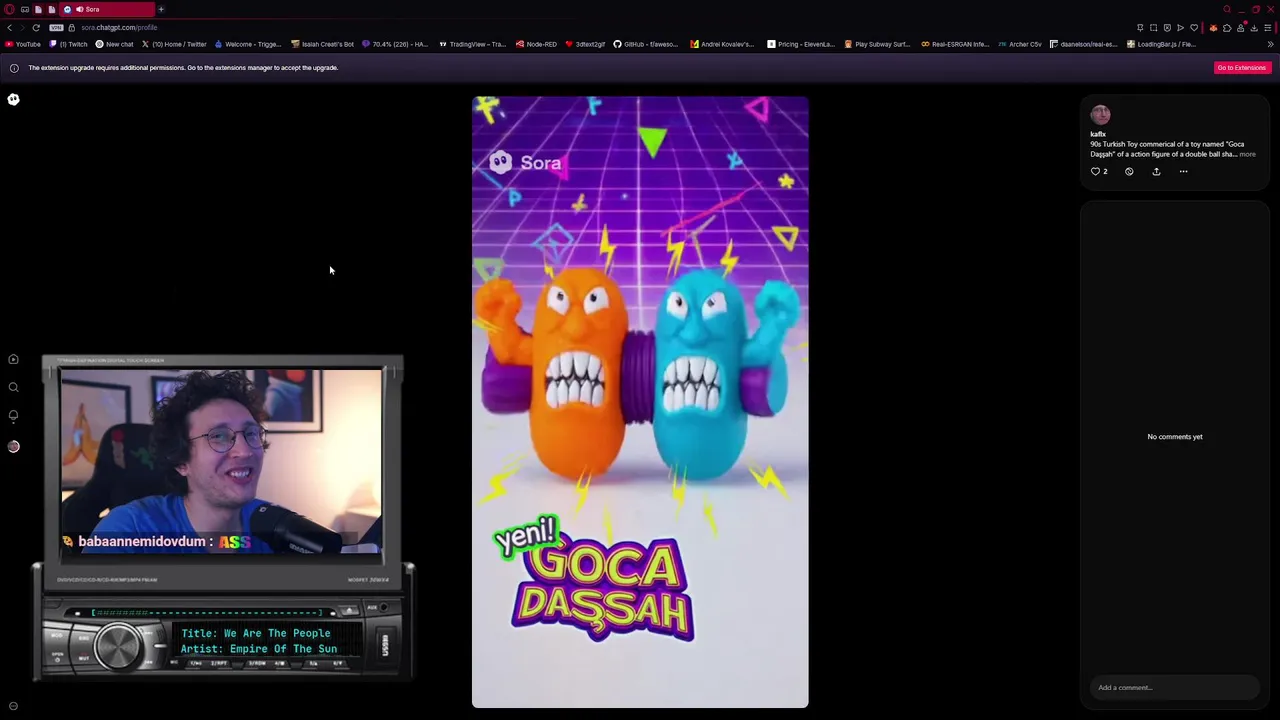Viewport: 1280px width, 720px height.
Task: Open the 'Isaiah Creati's Bot' bookmark
Action: 322,44
